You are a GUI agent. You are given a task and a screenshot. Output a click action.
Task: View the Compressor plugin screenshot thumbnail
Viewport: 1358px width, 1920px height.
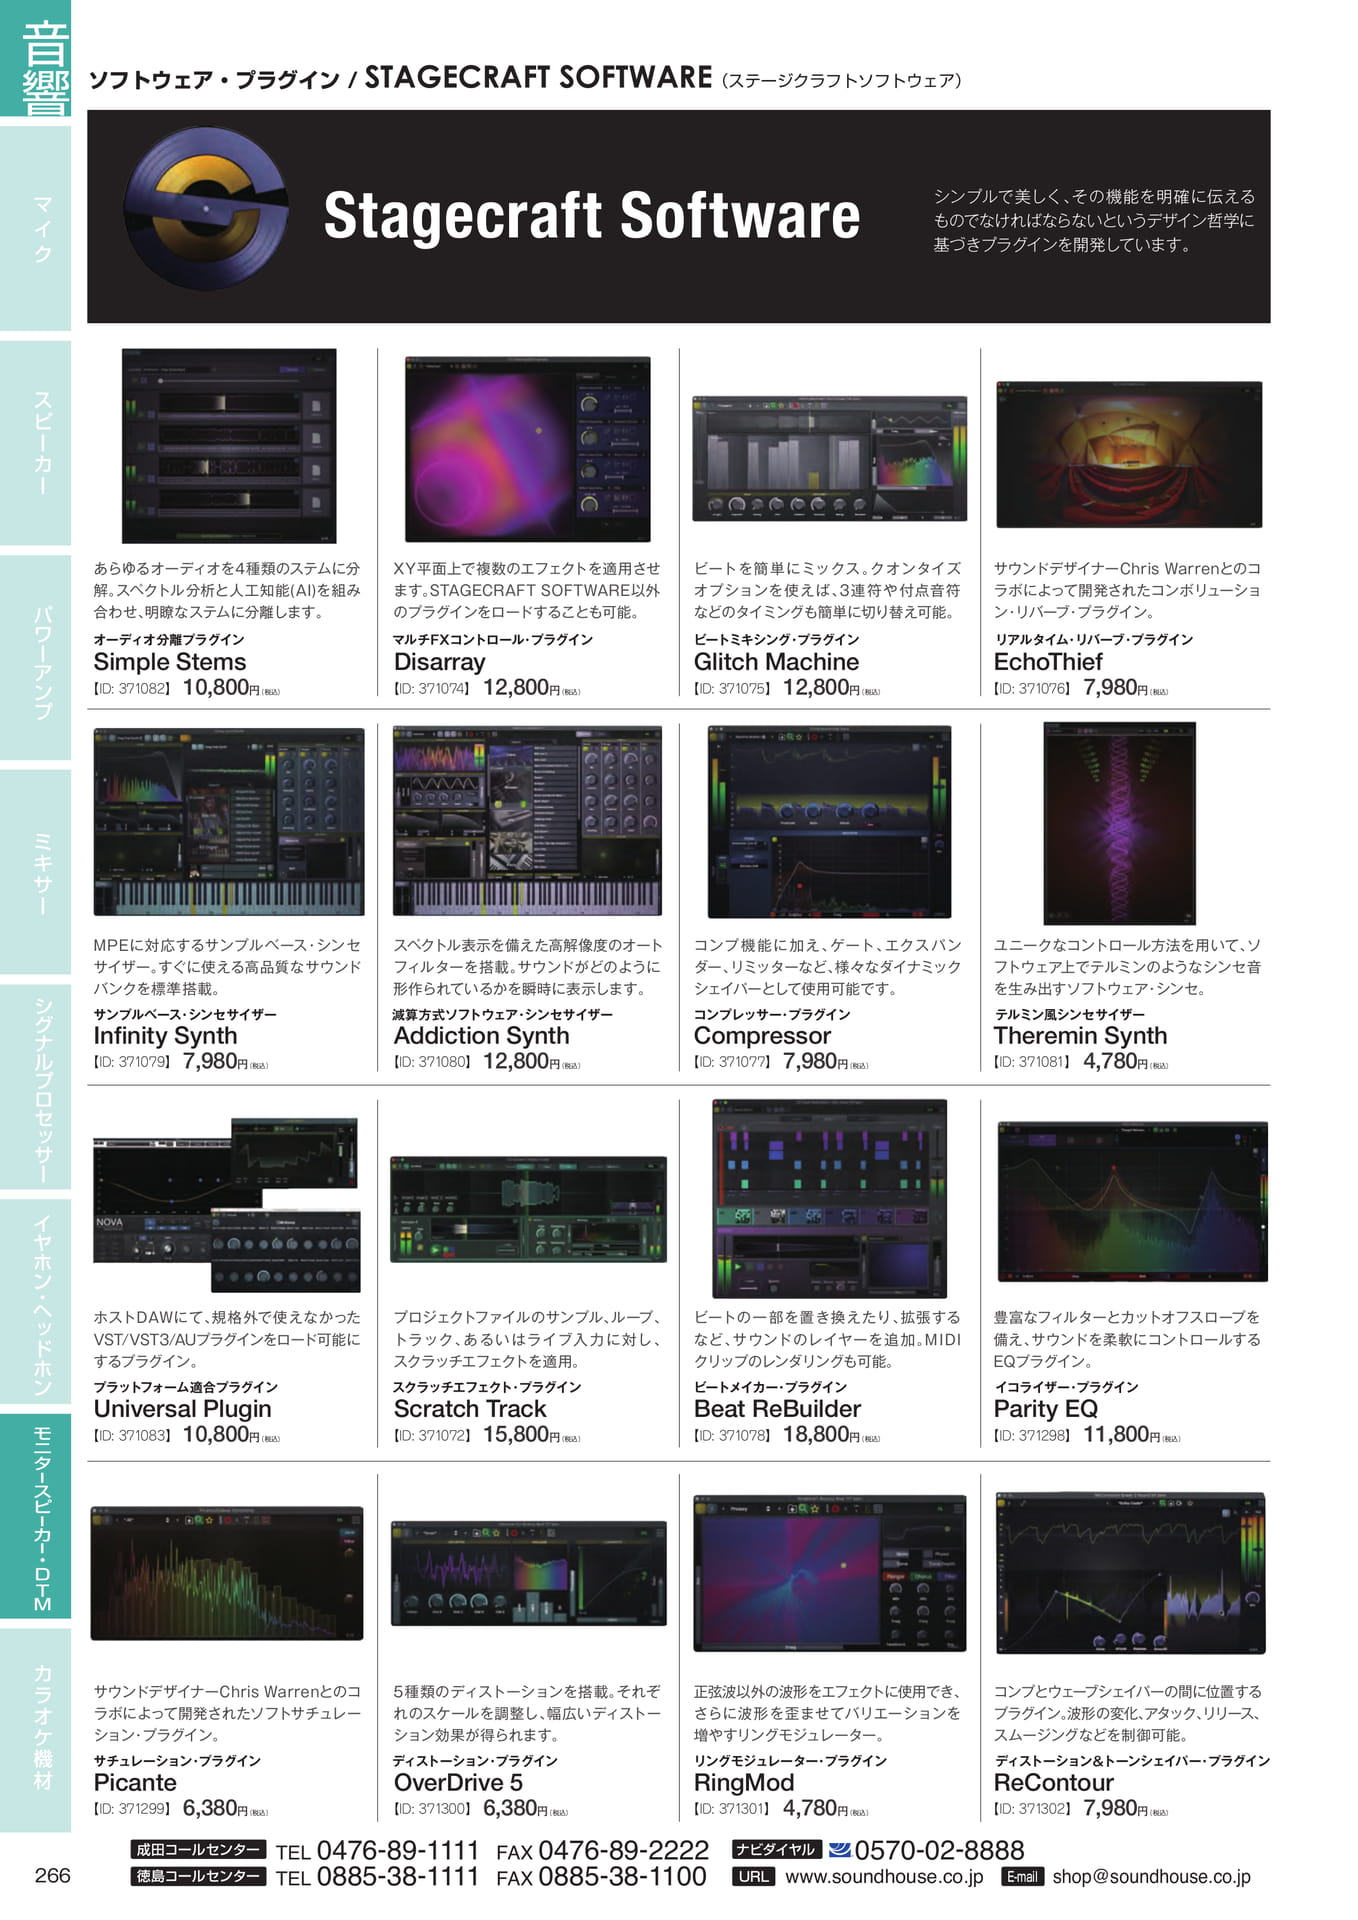pos(829,822)
